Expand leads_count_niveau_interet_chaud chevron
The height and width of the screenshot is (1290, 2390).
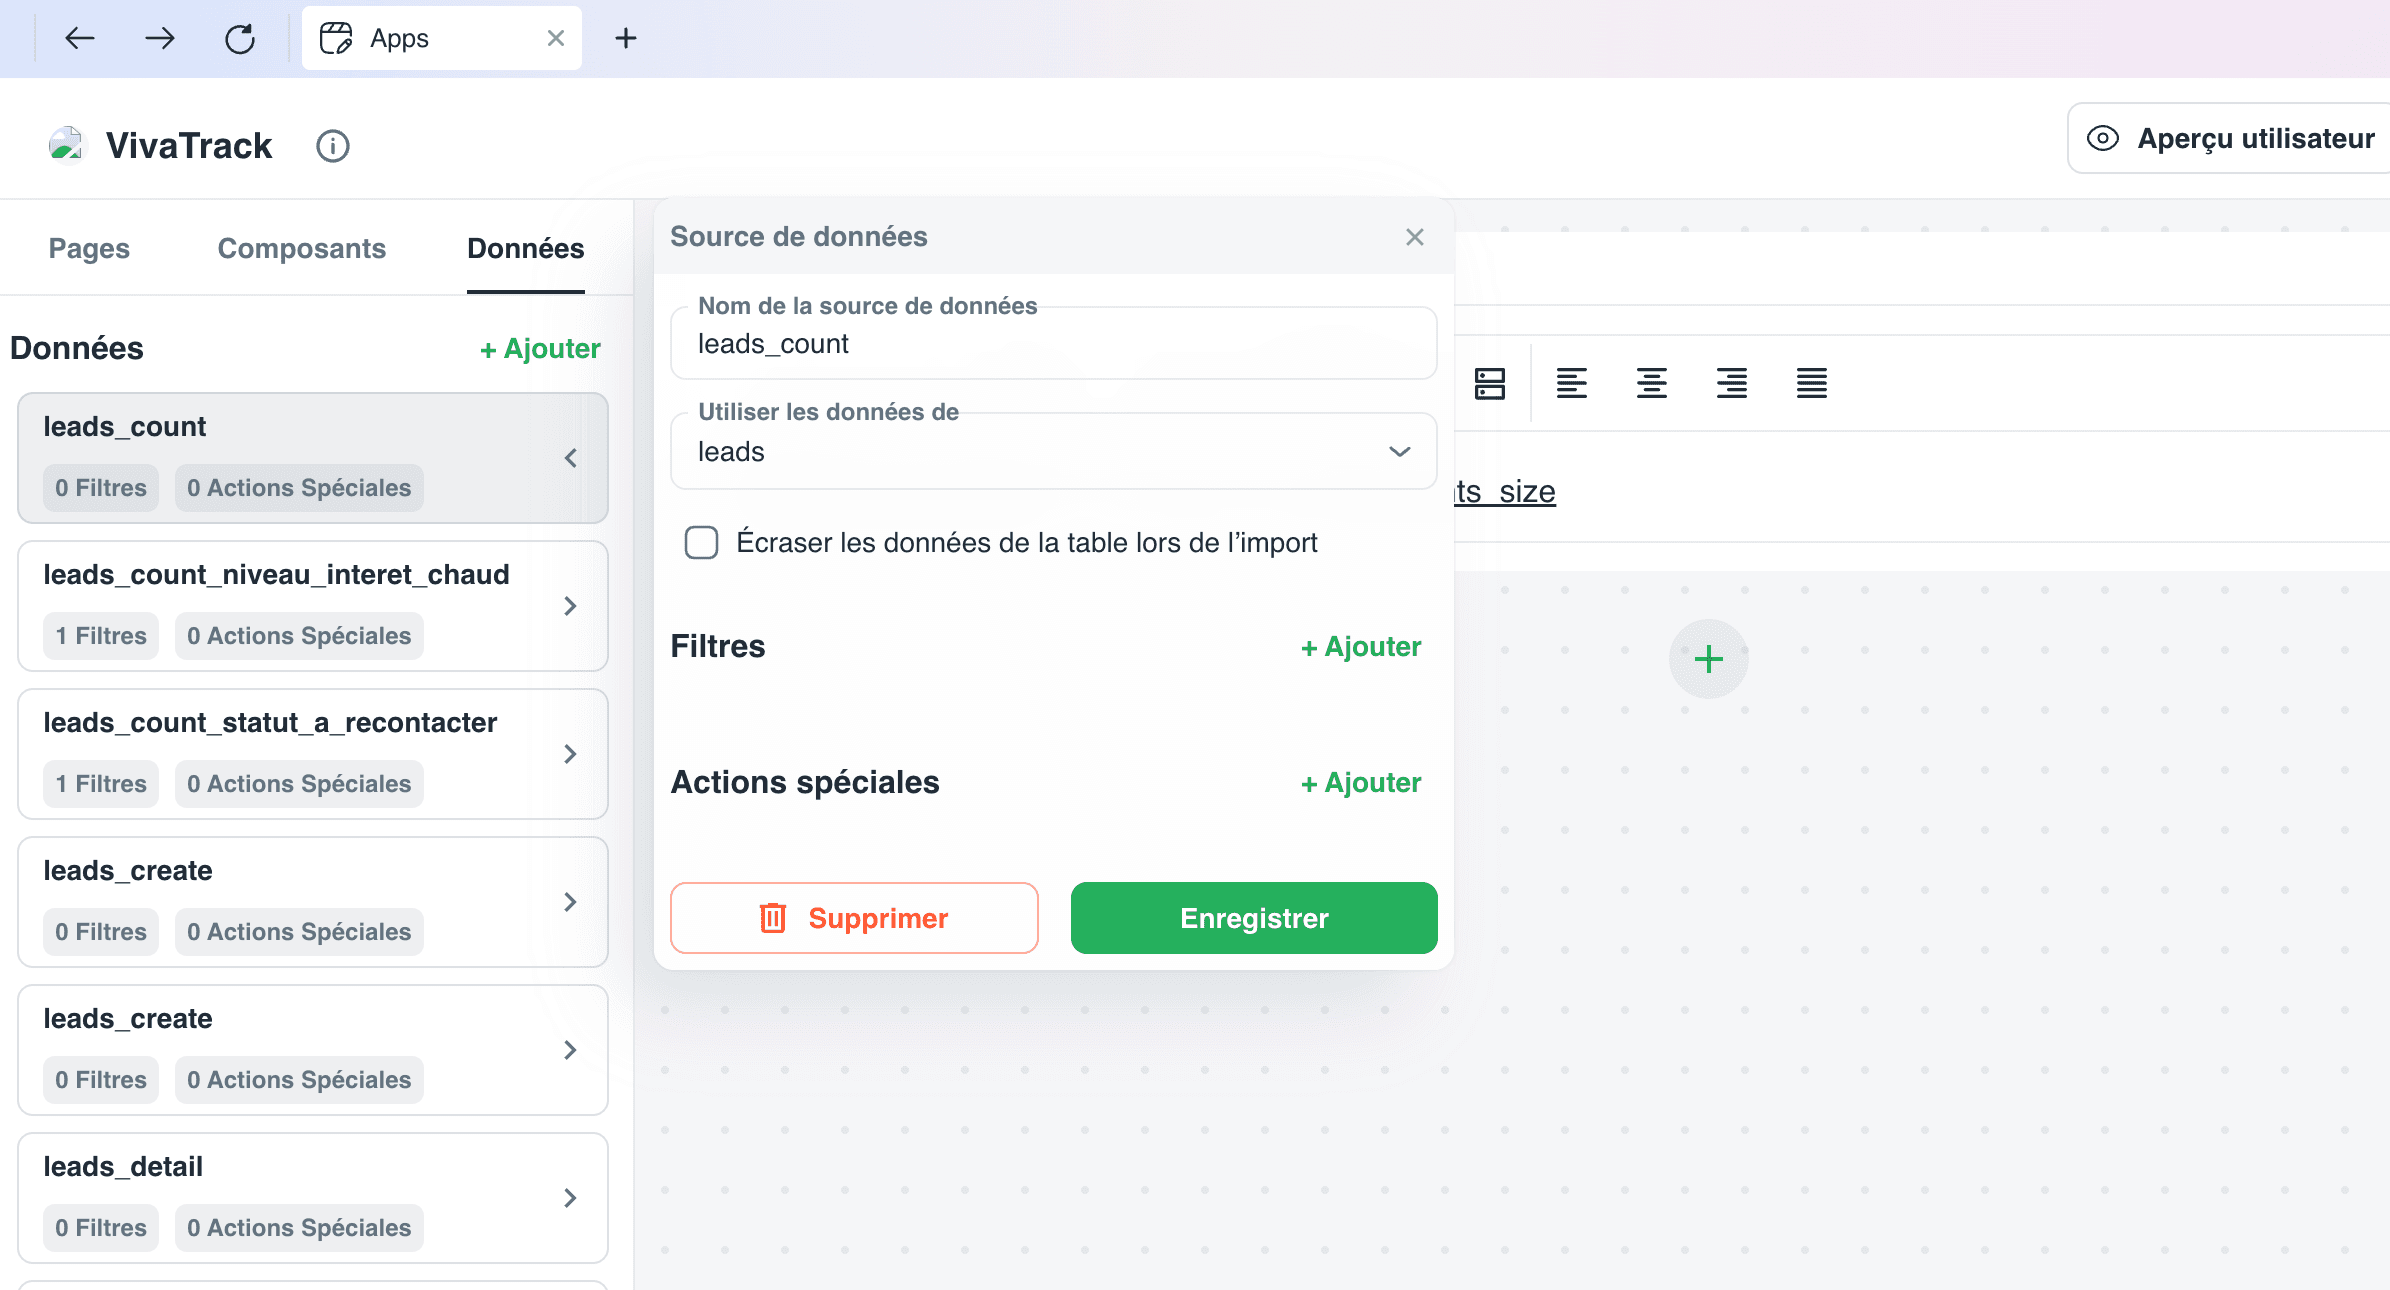tap(571, 606)
